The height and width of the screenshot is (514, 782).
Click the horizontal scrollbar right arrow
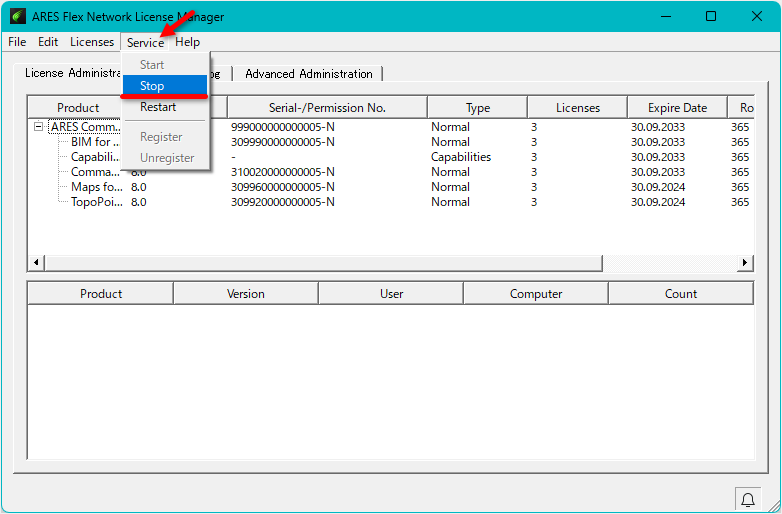click(x=745, y=262)
